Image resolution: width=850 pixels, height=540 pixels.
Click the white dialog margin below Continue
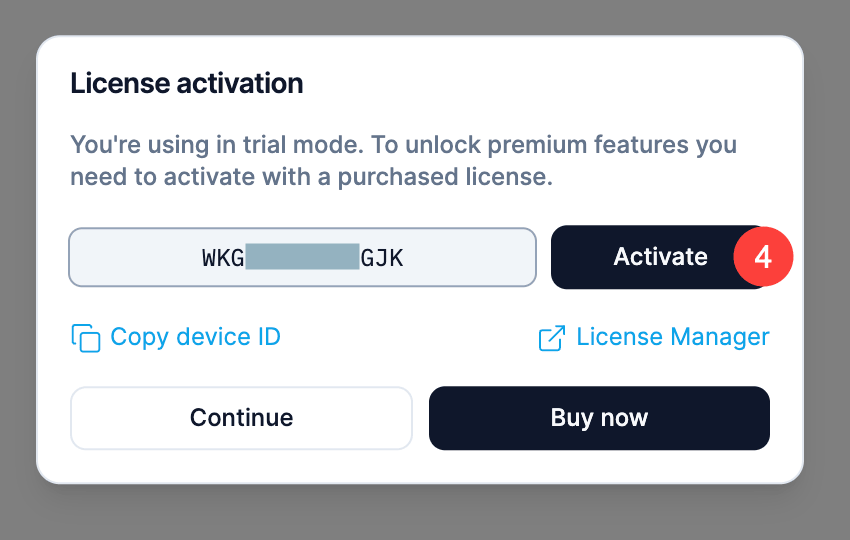(x=241, y=467)
